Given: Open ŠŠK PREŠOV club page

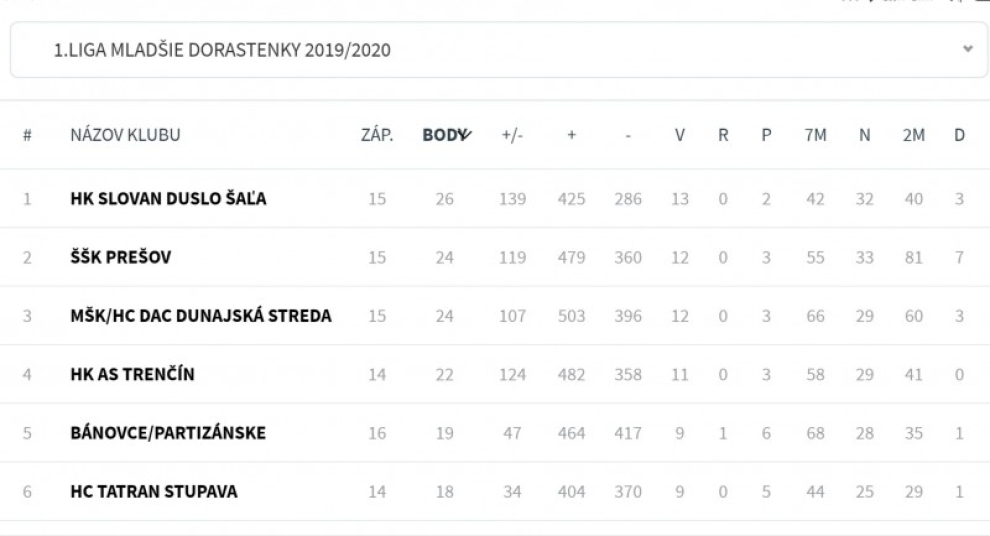Looking at the screenshot, I should click(x=121, y=258).
